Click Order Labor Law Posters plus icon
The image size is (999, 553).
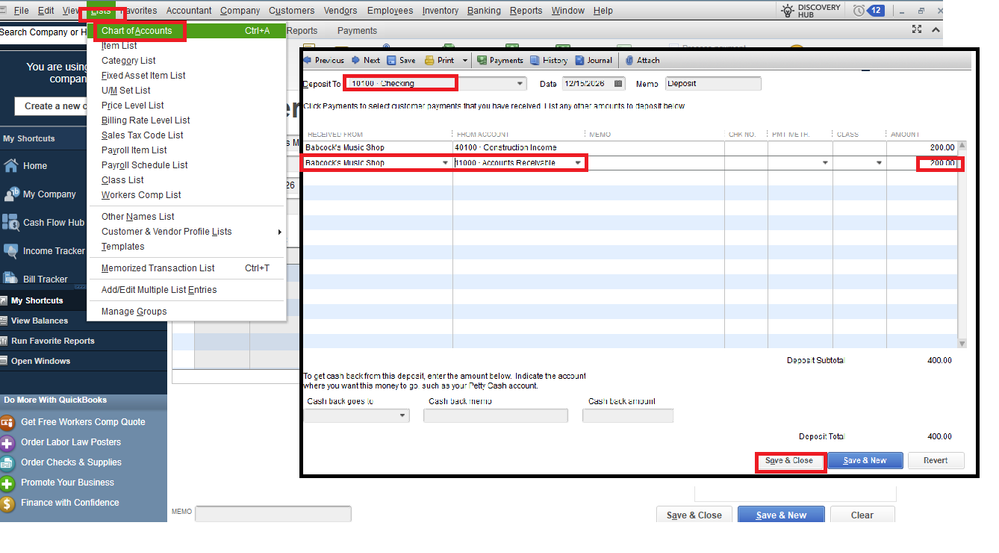coord(8,442)
